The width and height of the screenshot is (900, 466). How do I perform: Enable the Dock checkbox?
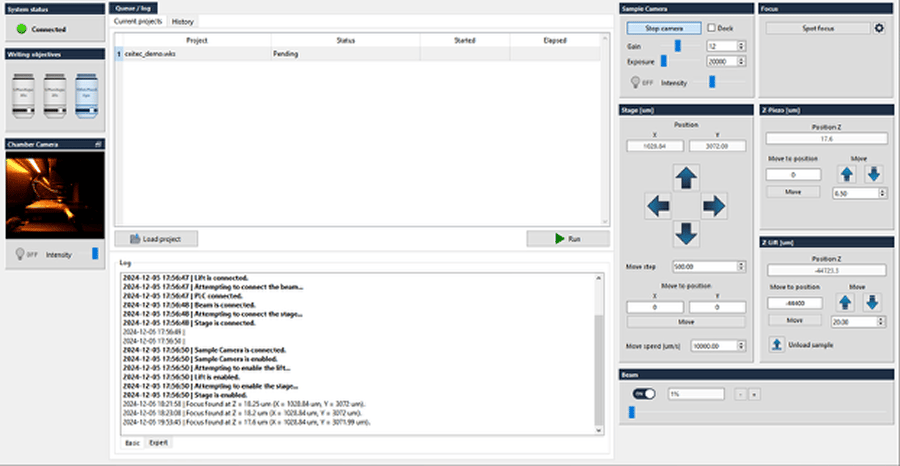click(712, 28)
